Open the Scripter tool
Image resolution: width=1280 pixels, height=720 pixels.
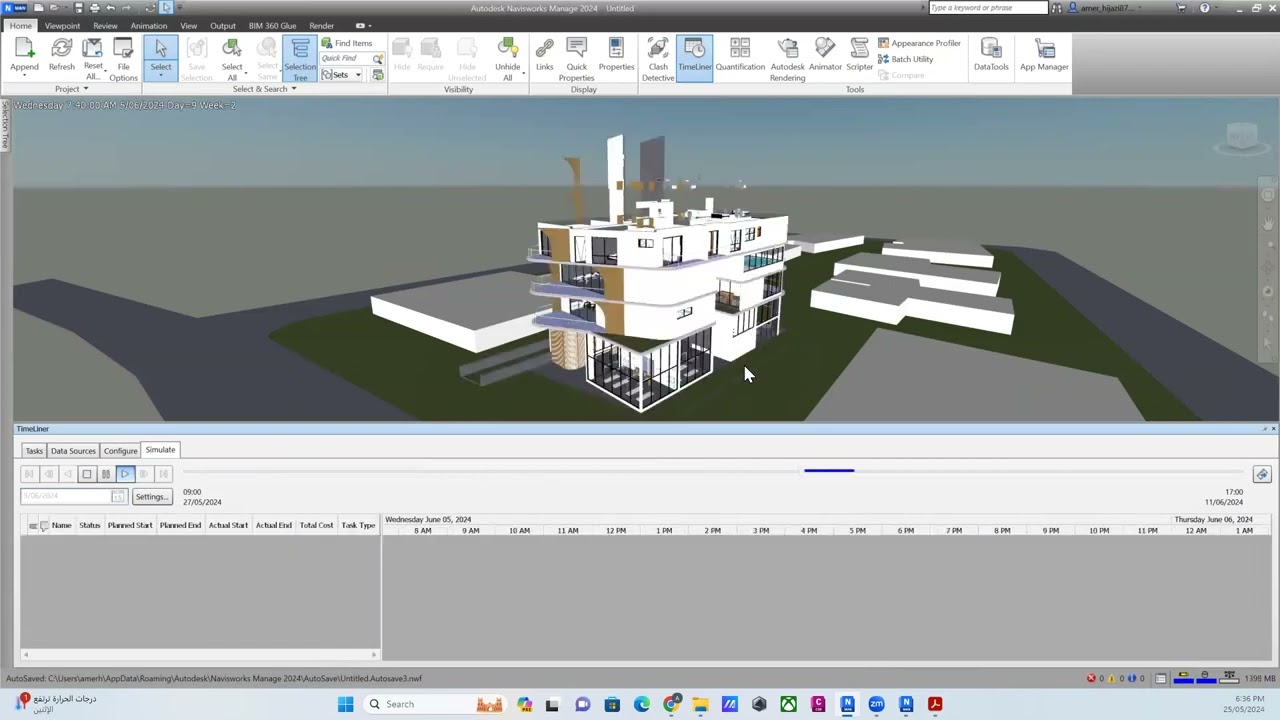click(860, 55)
